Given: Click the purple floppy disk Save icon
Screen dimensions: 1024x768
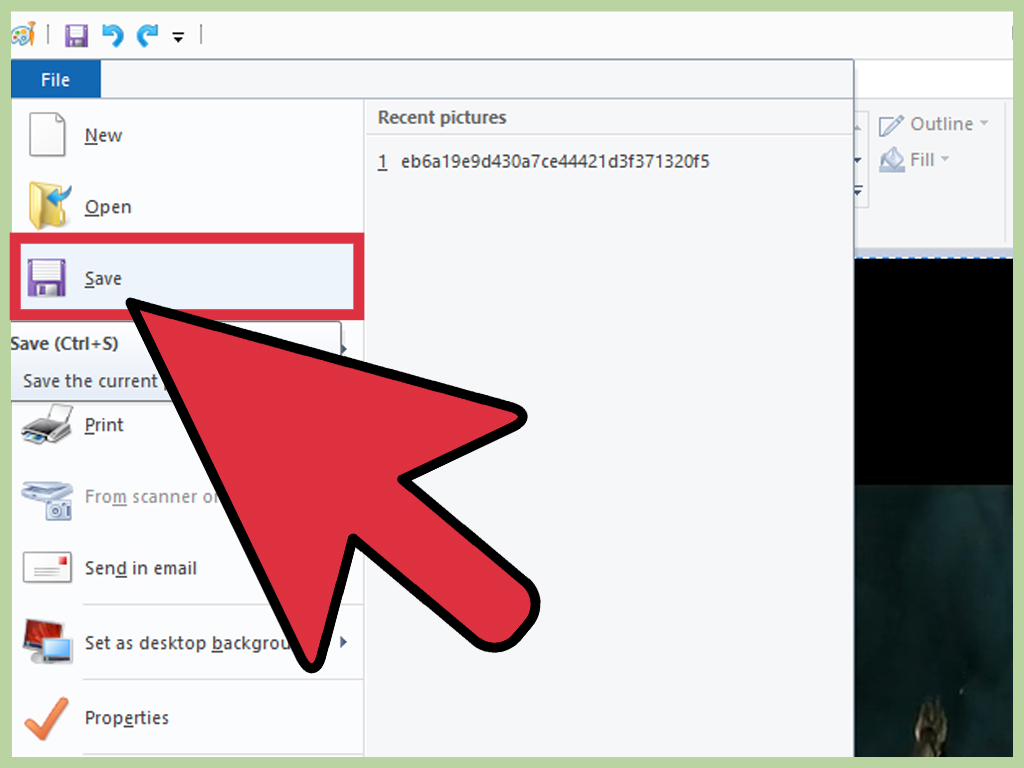Looking at the screenshot, I should click(x=46, y=278).
